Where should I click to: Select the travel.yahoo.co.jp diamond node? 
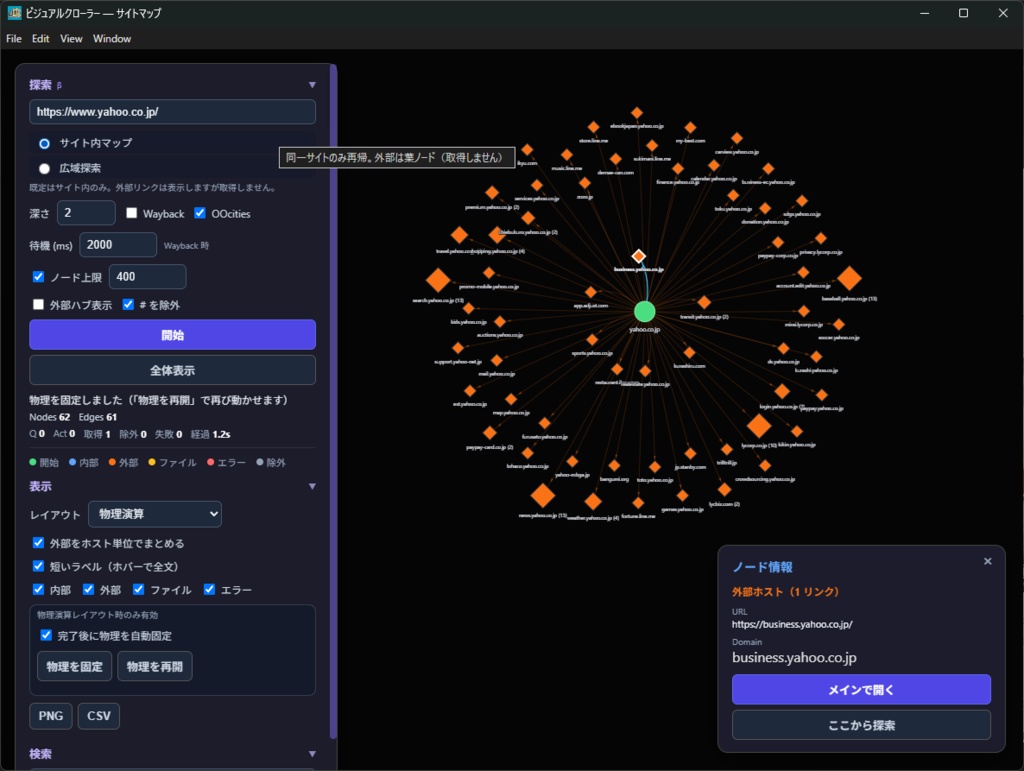(x=459, y=235)
